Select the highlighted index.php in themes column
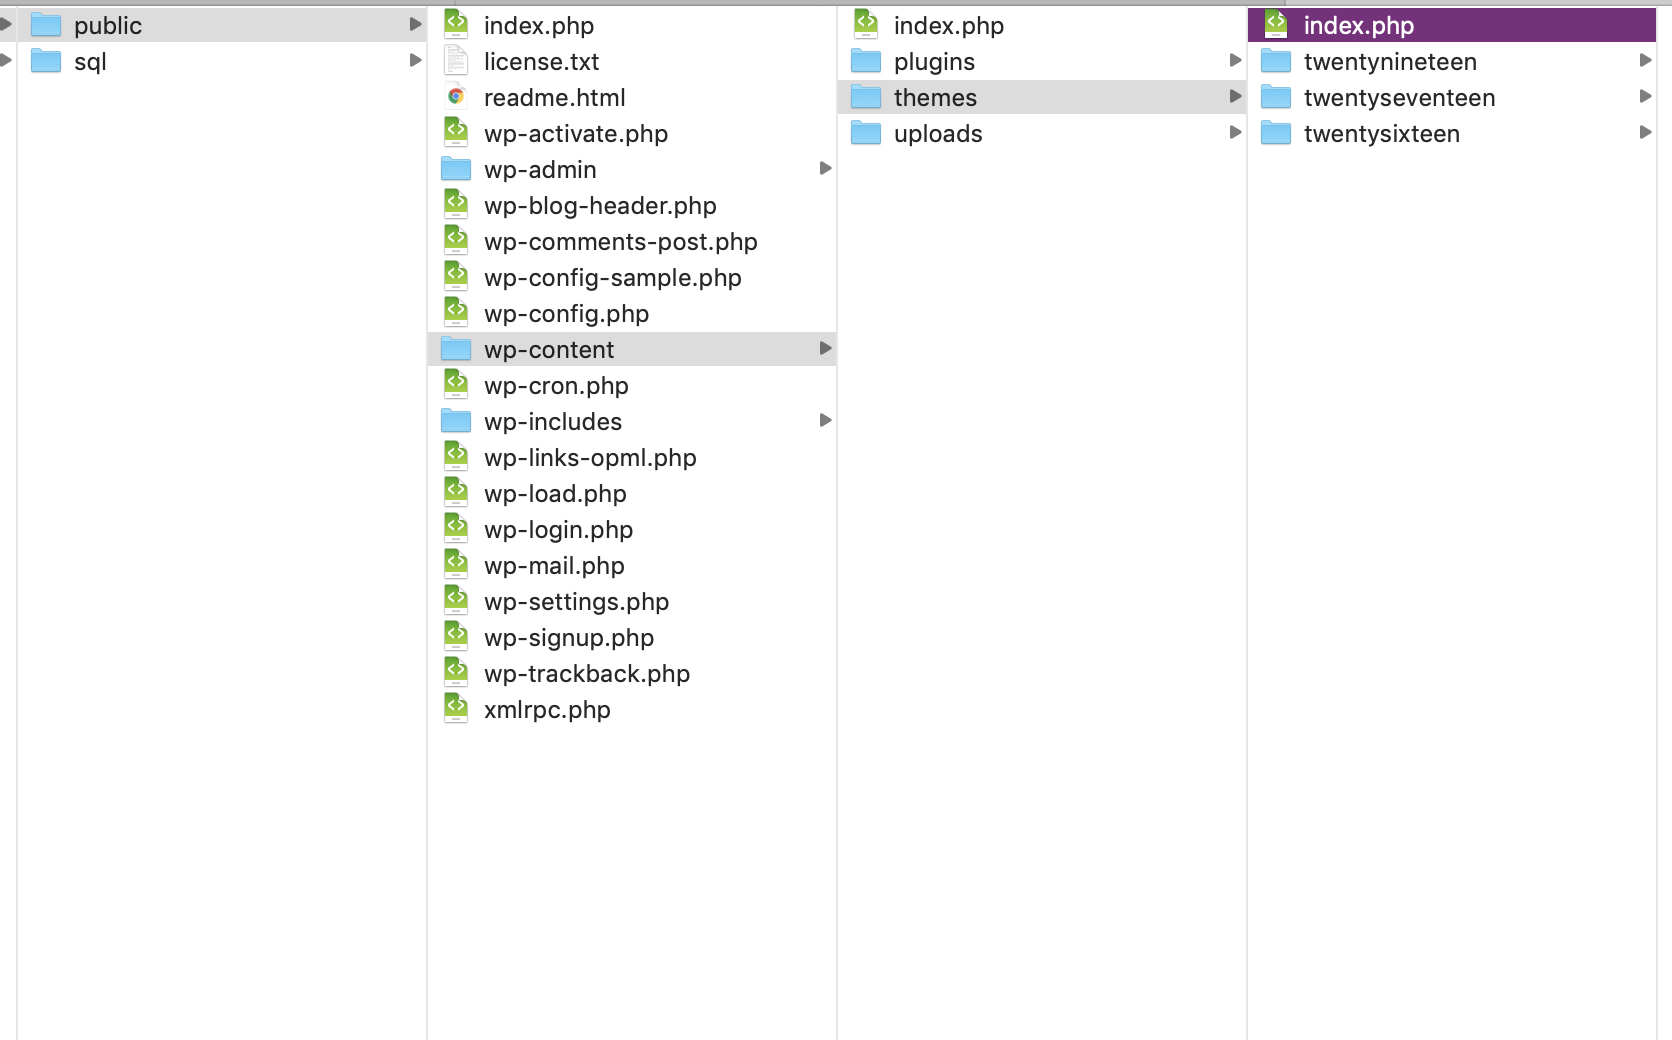The height and width of the screenshot is (1040, 1672). click(x=1452, y=25)
